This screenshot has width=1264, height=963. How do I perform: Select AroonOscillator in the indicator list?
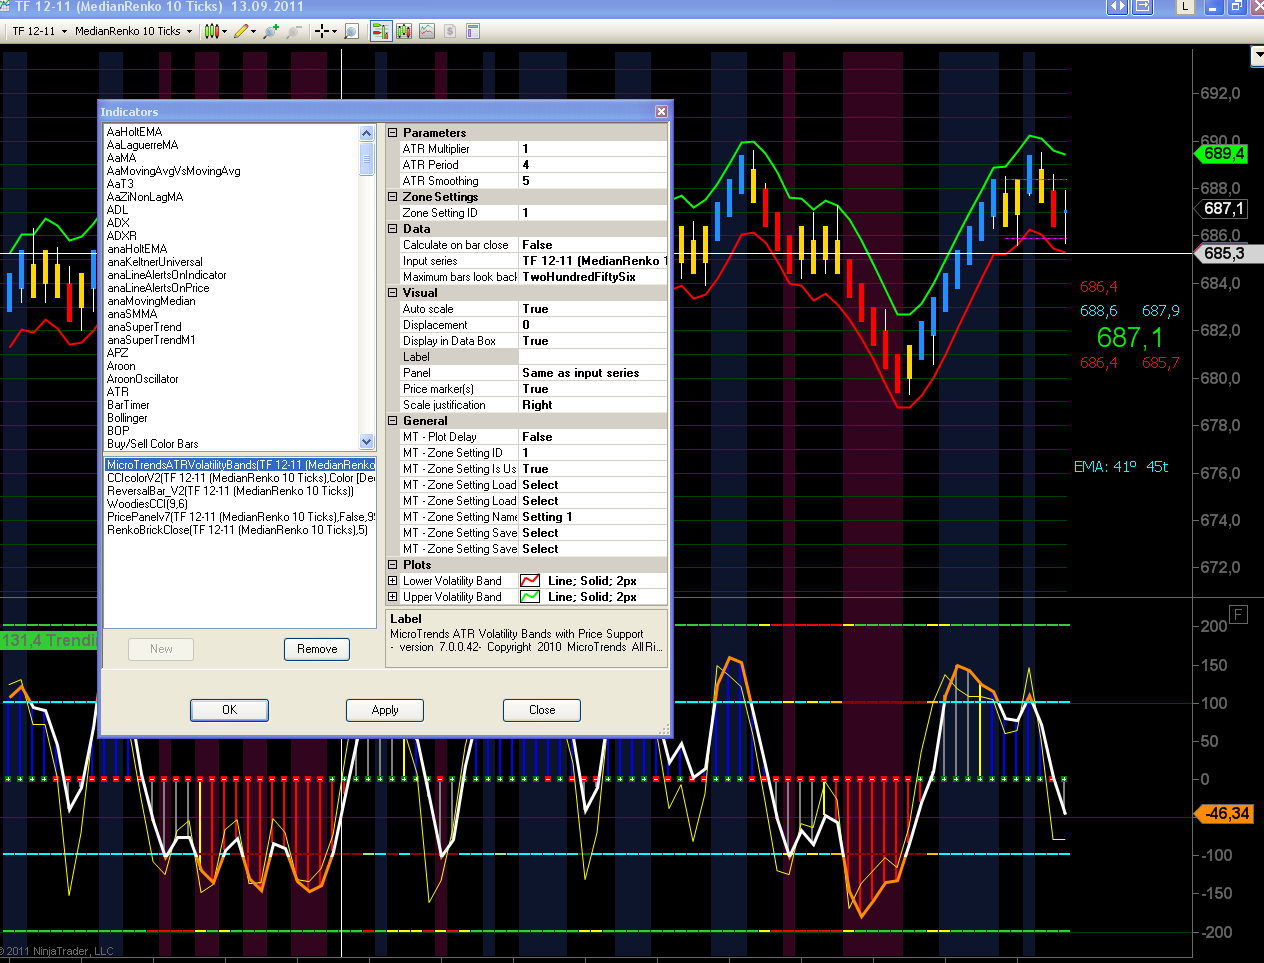tap(142, 379)
